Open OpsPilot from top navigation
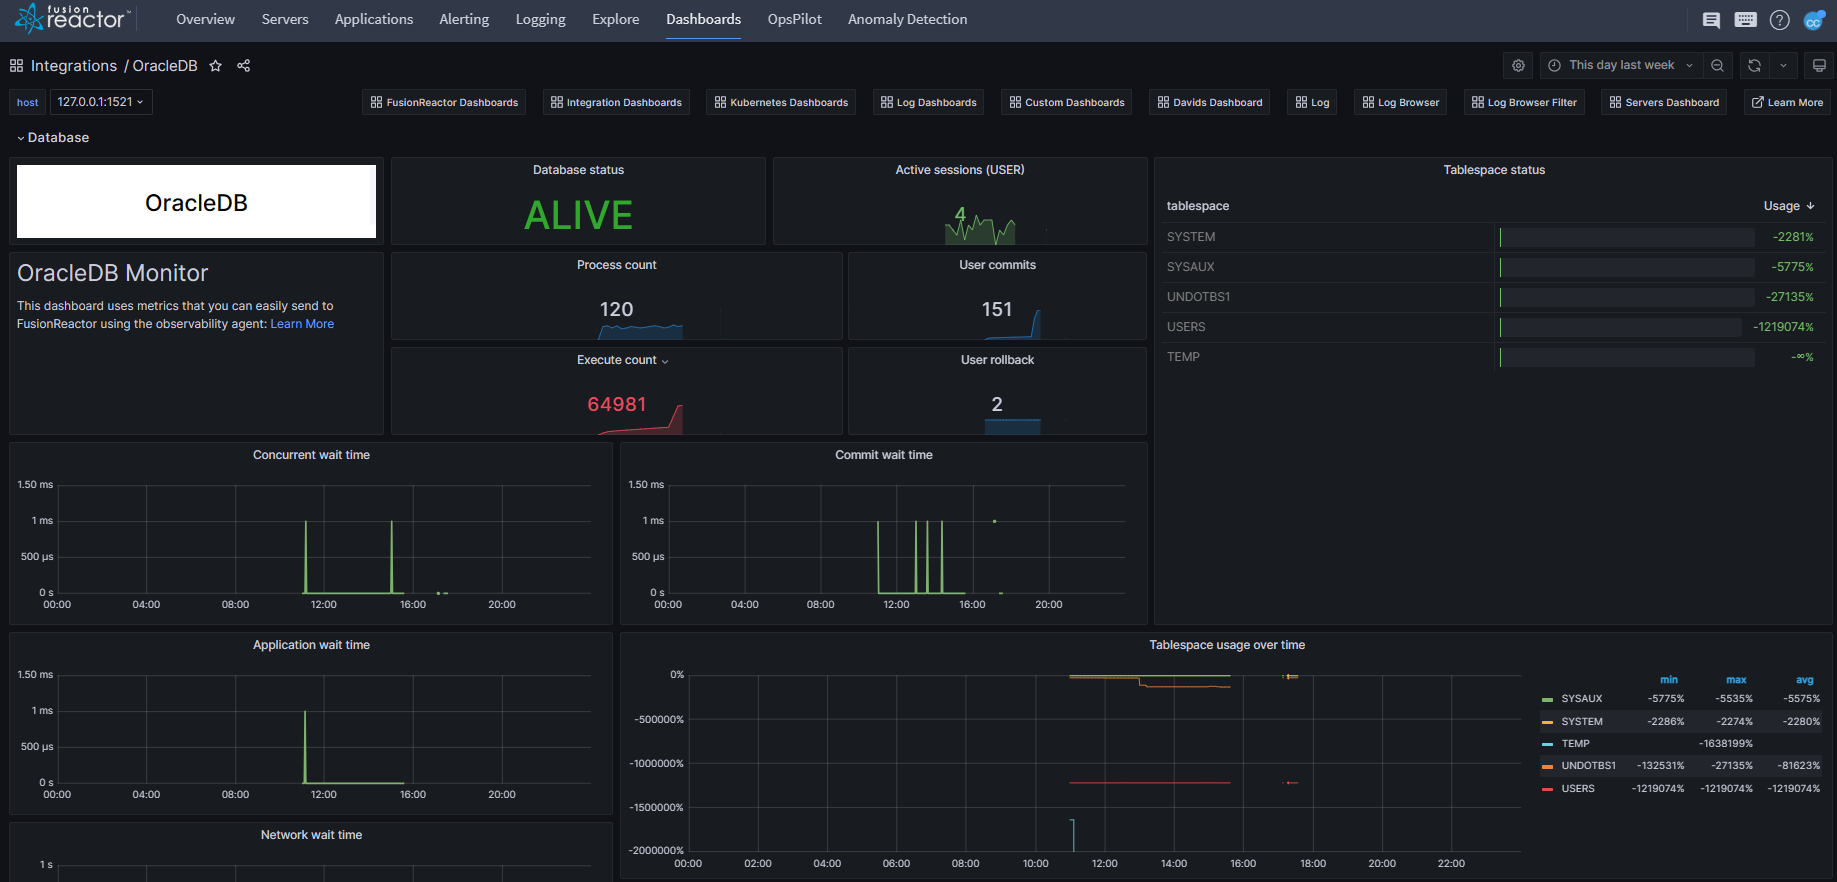The image size is (1837, 882). (x=795, y=20)
